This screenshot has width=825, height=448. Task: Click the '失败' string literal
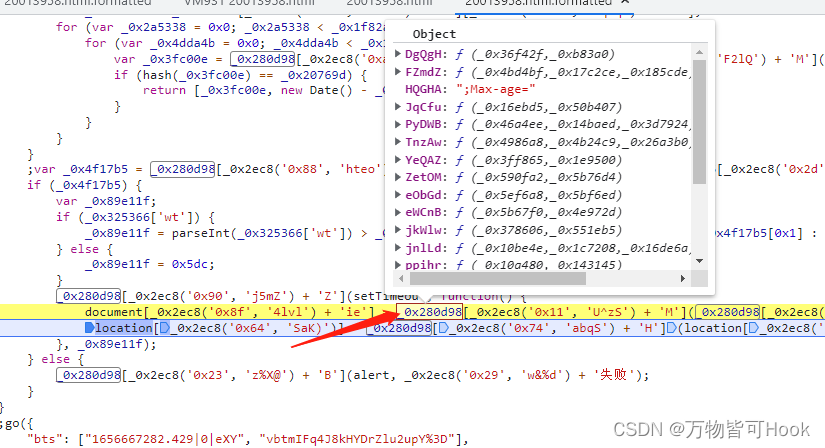point(613,375)
